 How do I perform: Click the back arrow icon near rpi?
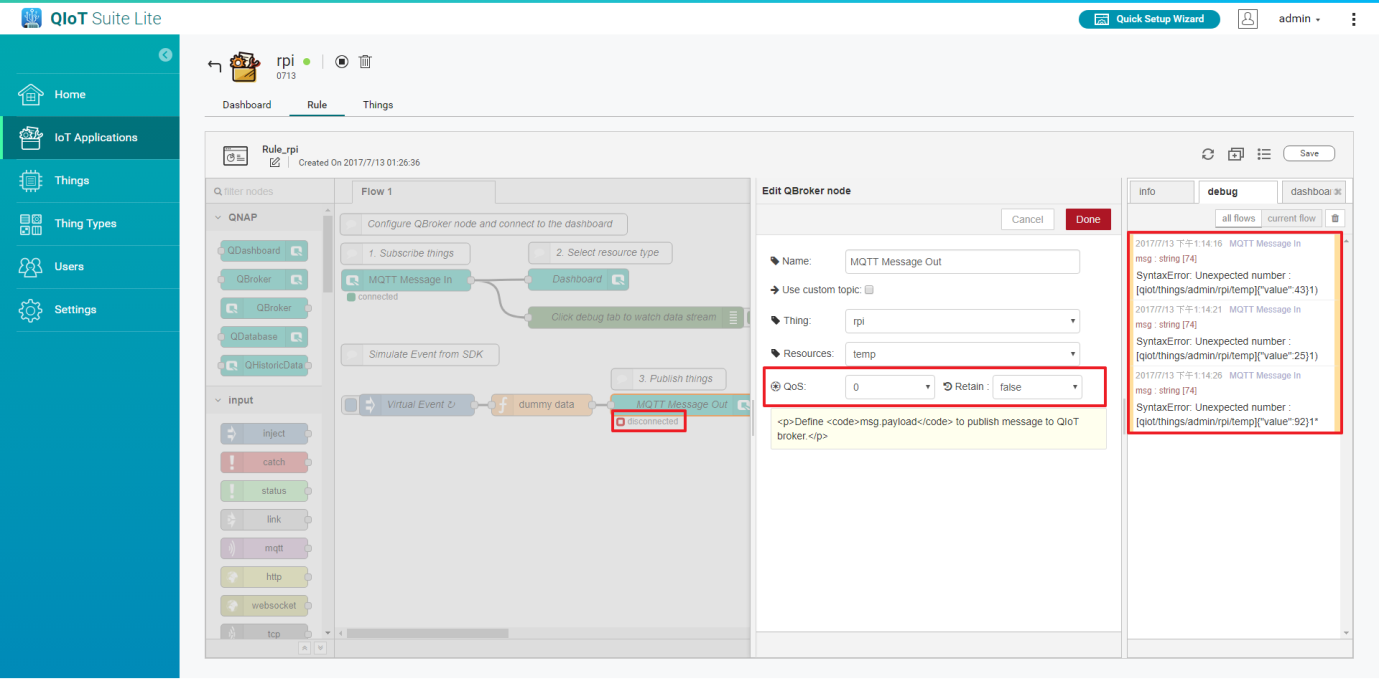coord(214,66)
